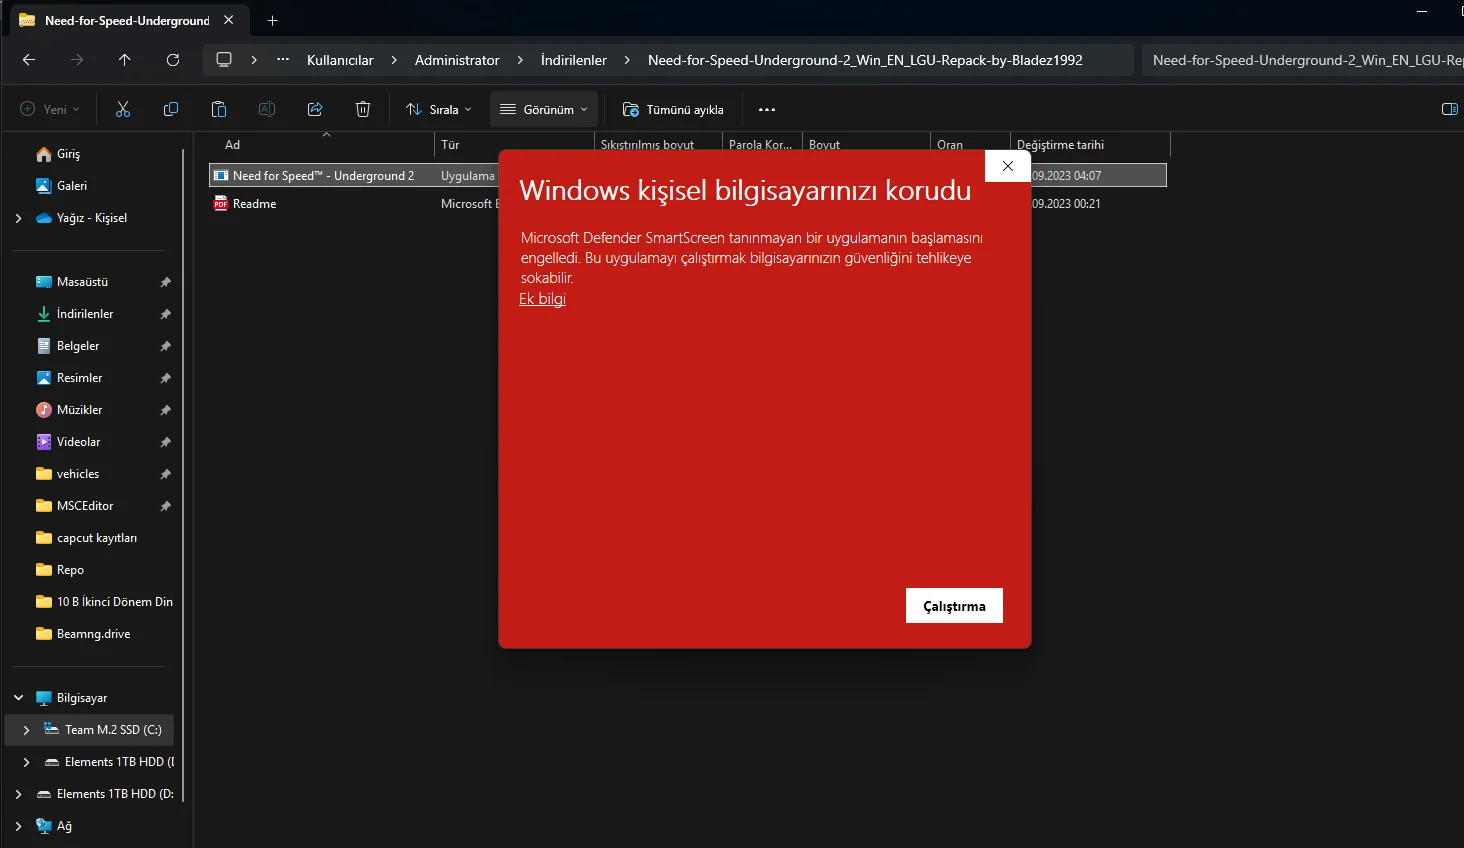Open the Repo folder in sidebar
This screenshot has width=1464, height=848.
pos(70,570)
